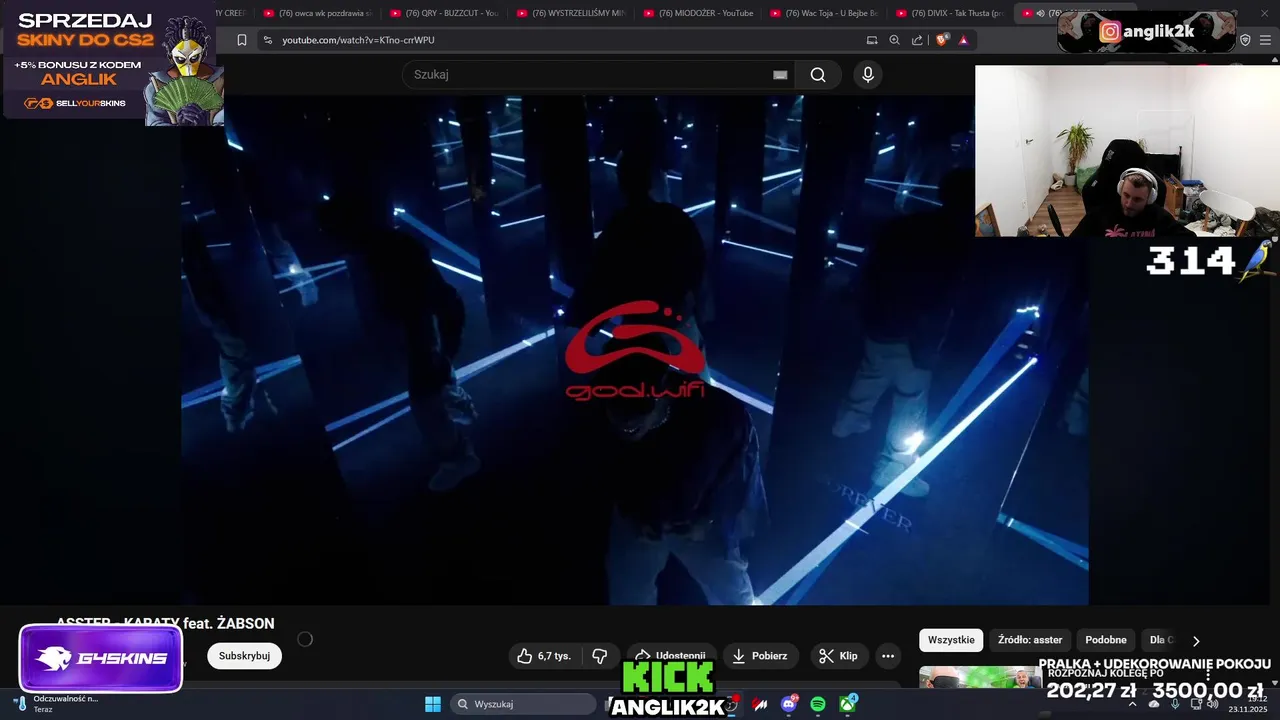The width and height of the screenshot is (1280, 720).
Task: Click the voice search microphone button
Action: (868, 75)
